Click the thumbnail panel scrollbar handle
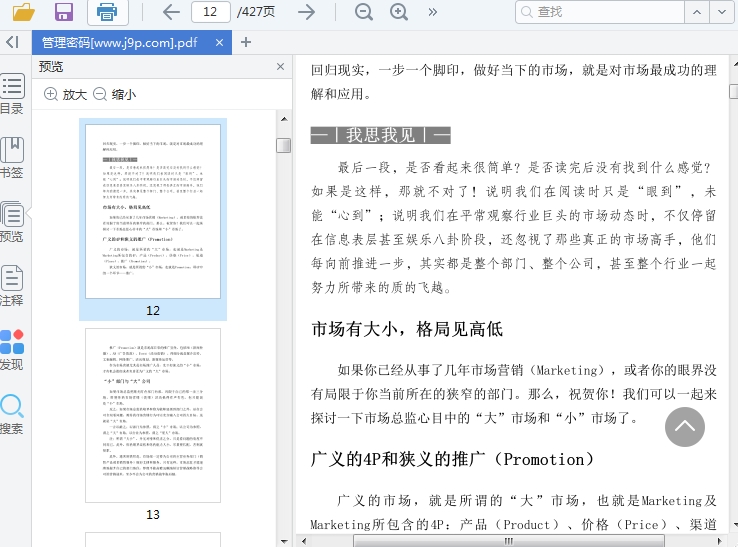The width and height of the screenshot is (738, 547). tap(283, 145)
